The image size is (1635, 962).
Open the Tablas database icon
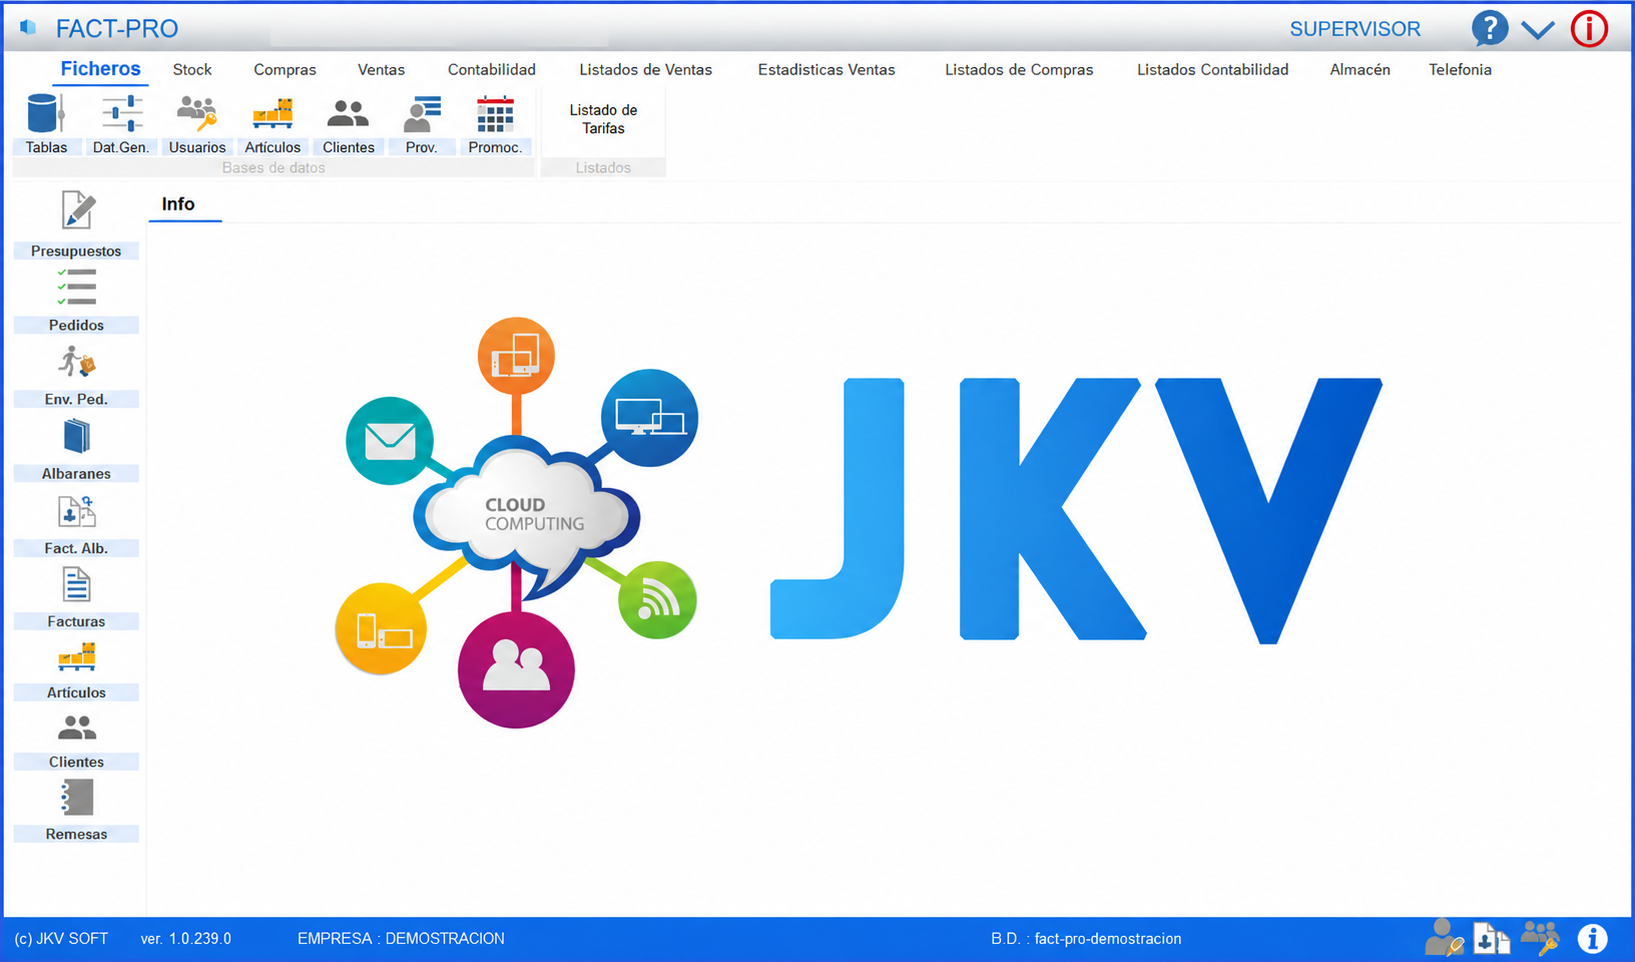pos(46,123)
